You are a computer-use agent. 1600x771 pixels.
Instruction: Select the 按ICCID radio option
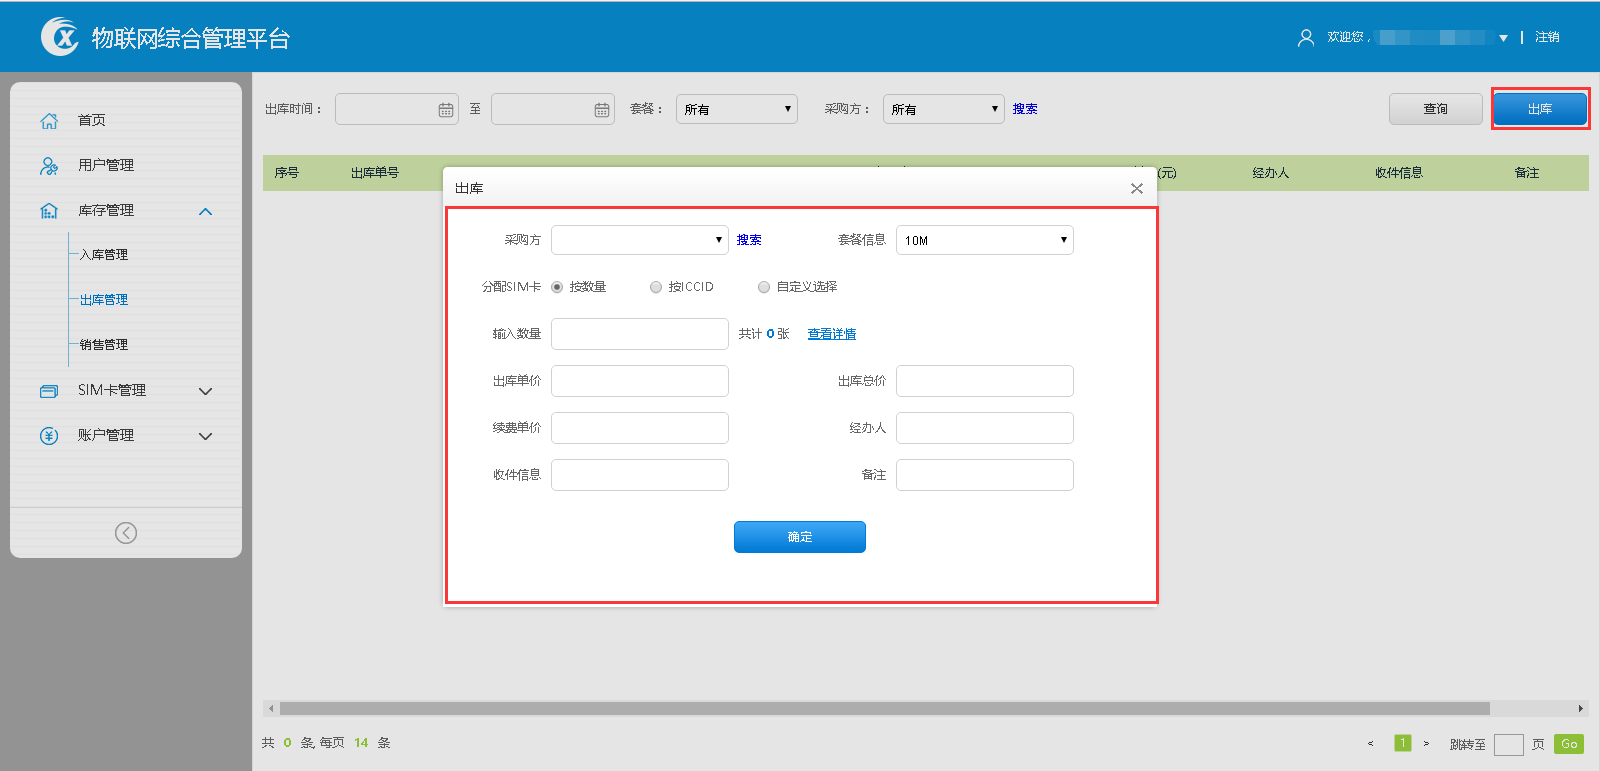656,287
